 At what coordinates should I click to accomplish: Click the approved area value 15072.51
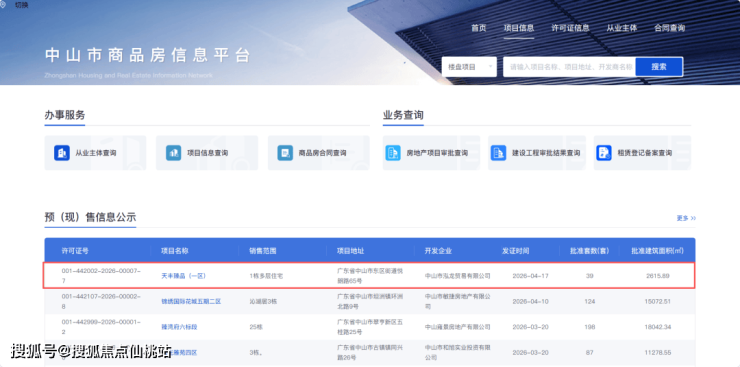coord(658,301)
